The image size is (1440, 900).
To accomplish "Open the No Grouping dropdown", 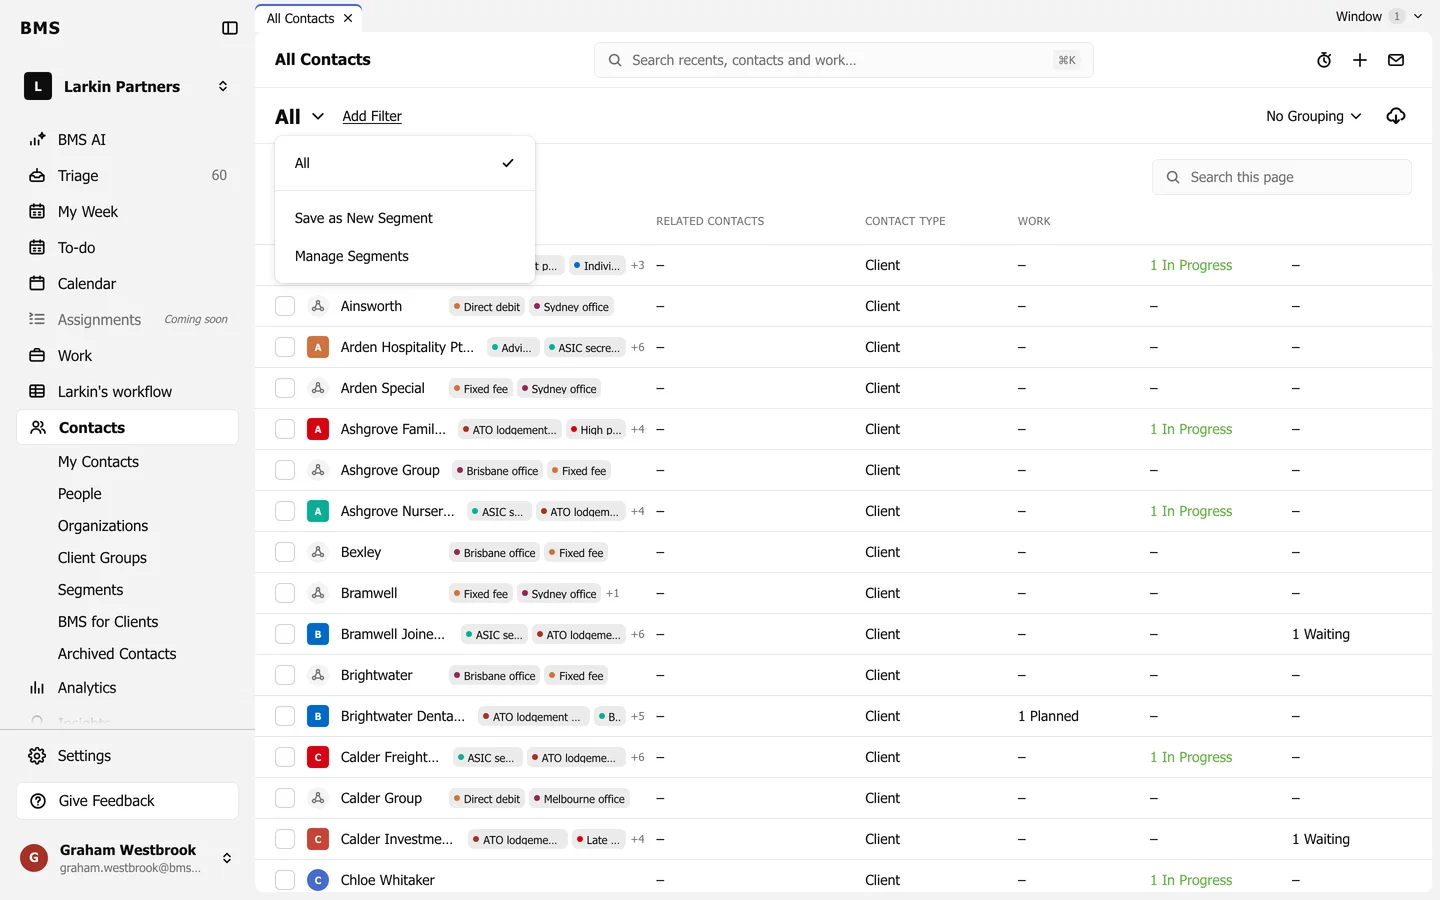I will (x=1314, y=116).
